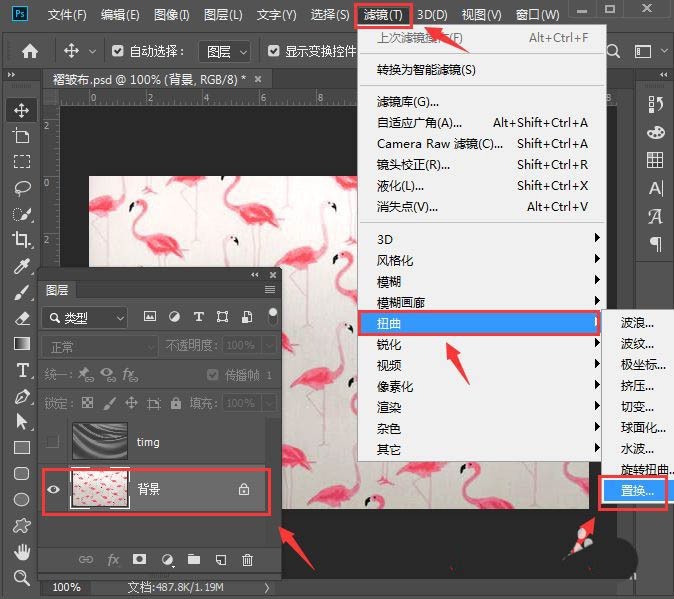Add a layer mask

point(139,559)
